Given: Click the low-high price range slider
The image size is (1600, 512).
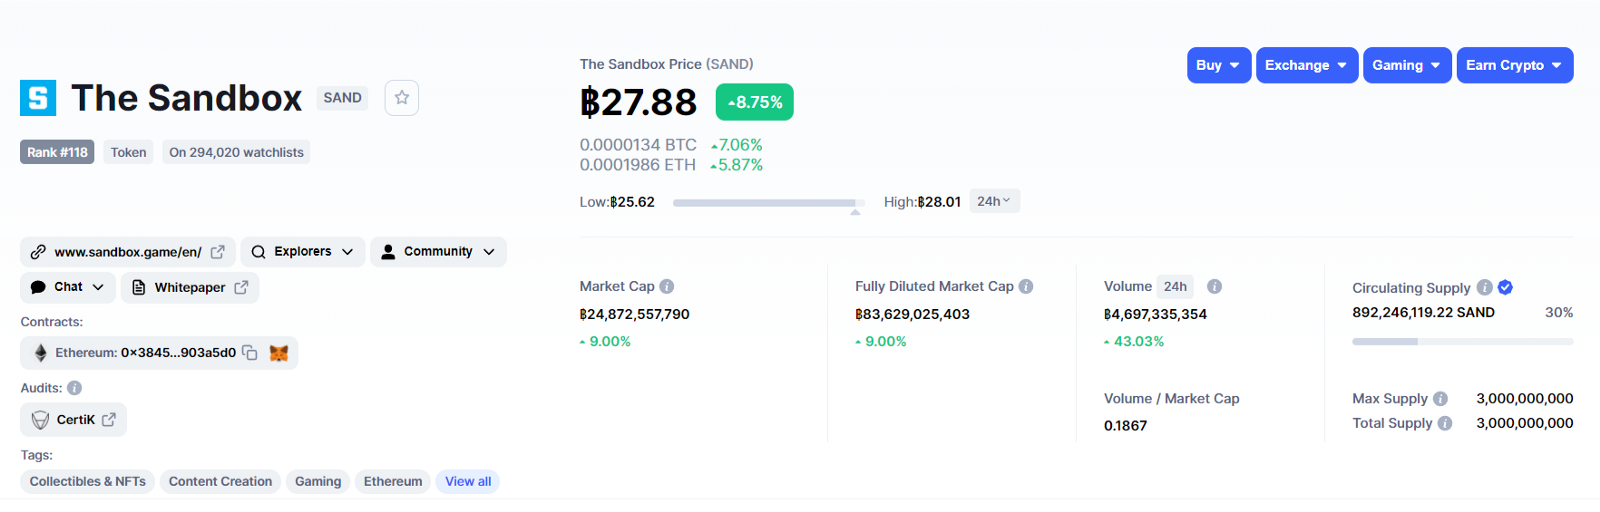Looking at the screenshot, I should [x=769, y=203].
